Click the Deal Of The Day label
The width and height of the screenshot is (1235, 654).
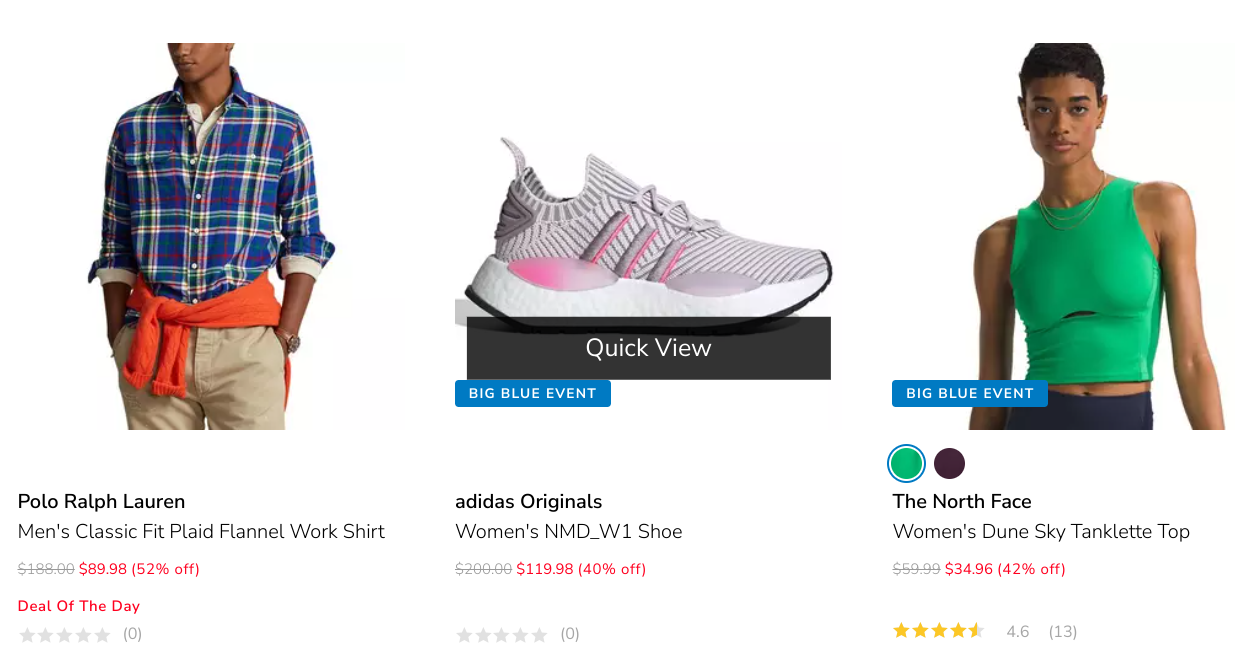point(79,606)
